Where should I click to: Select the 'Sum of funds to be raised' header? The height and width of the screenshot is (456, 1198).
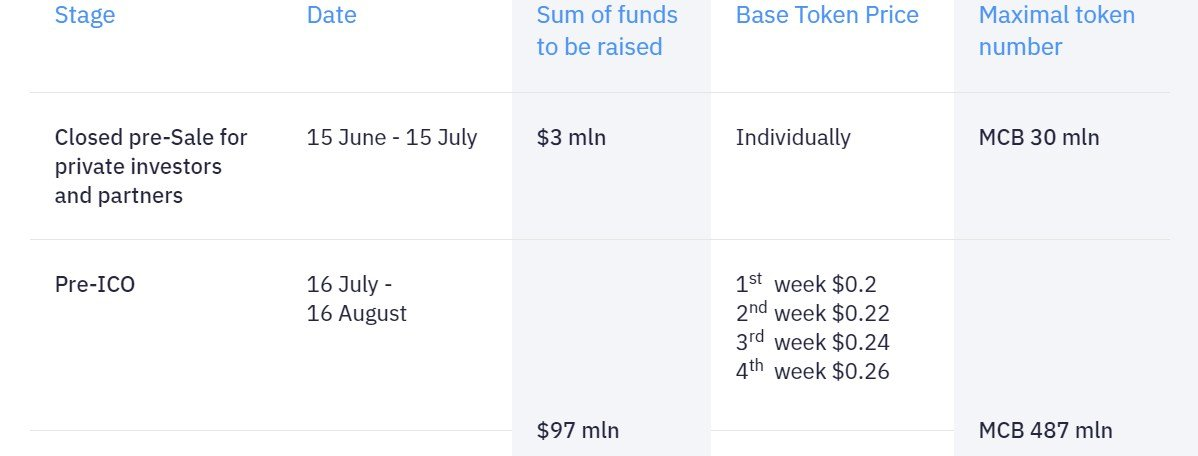[607, 31]
